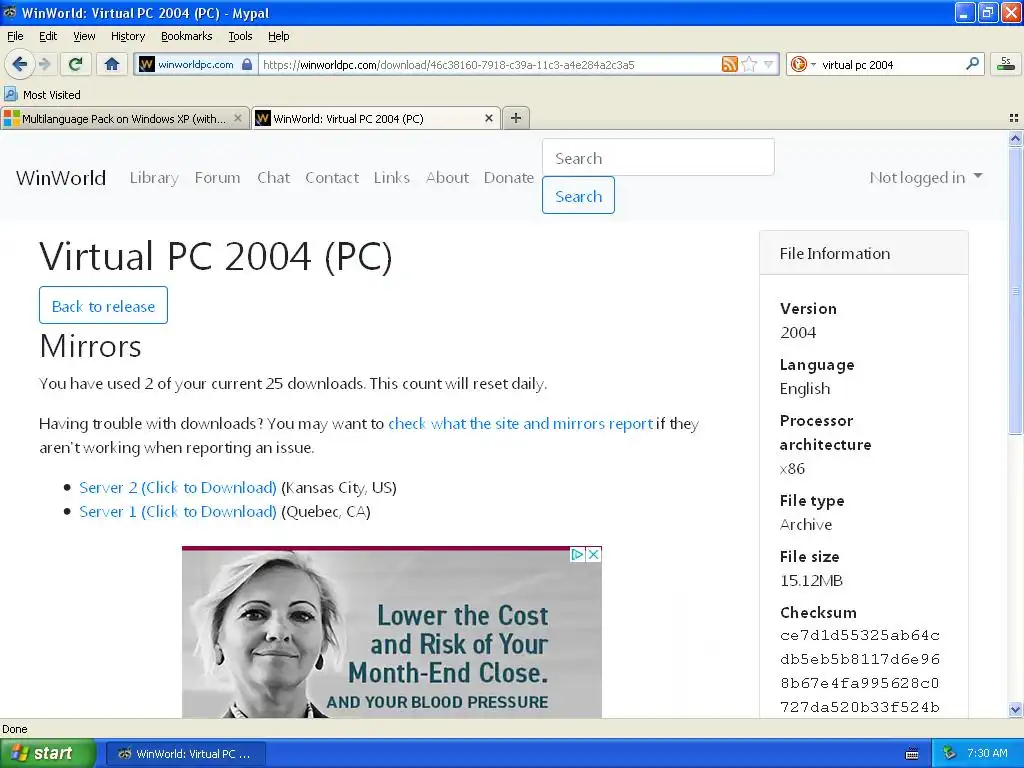
Task: Close the Multilanguage Pack tab
Action: [x=238, y=118]
